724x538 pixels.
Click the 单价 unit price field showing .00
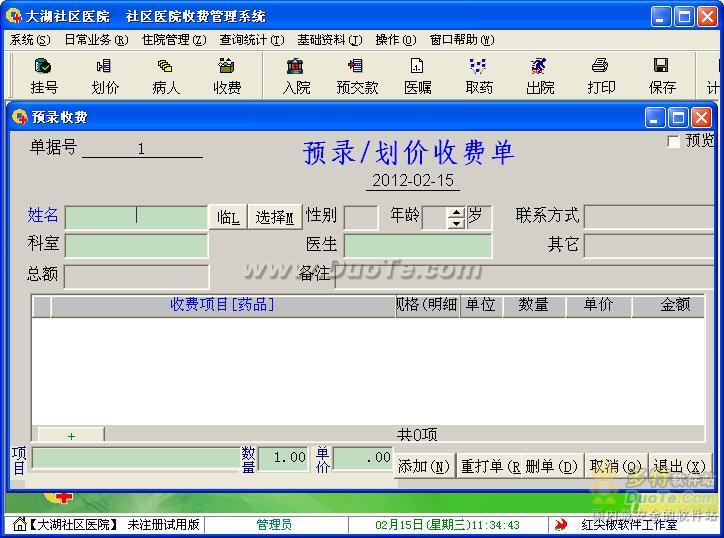click(363, 459)
